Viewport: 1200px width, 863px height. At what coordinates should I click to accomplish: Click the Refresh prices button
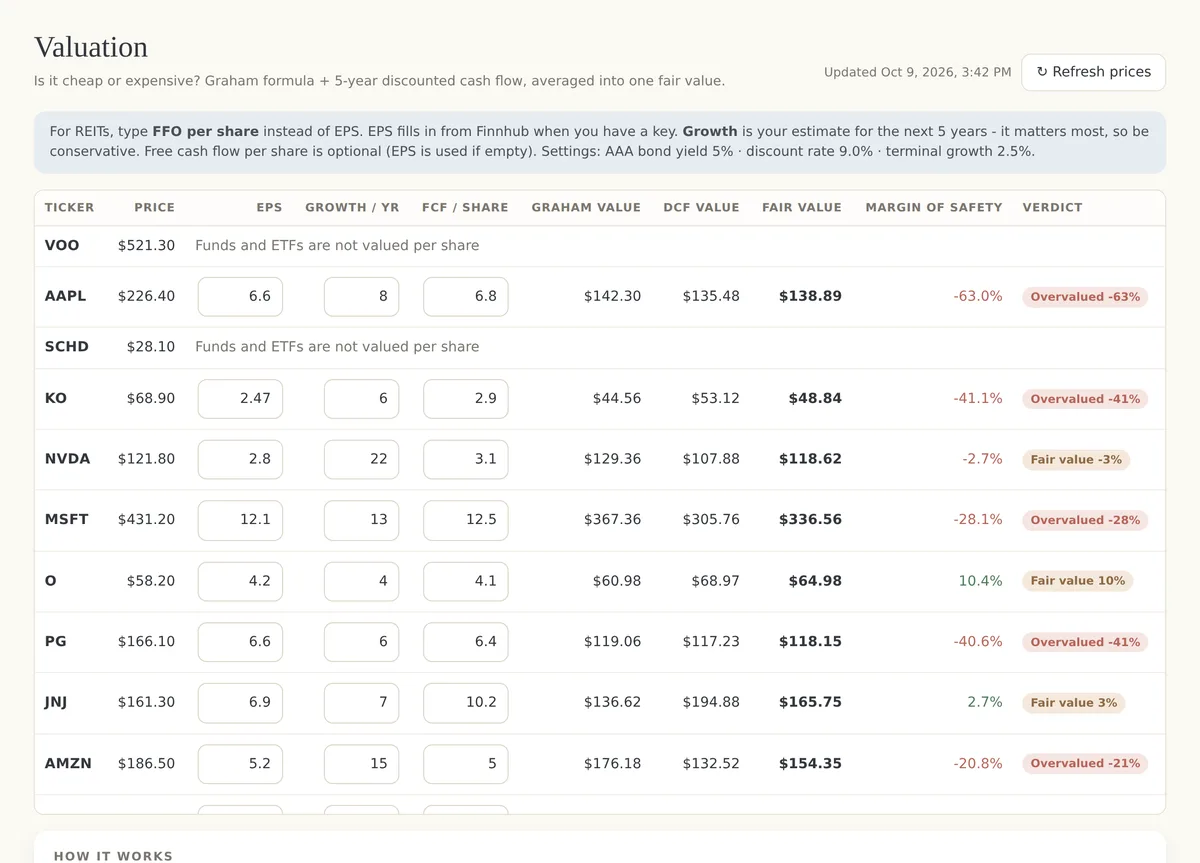[1093, 72]
